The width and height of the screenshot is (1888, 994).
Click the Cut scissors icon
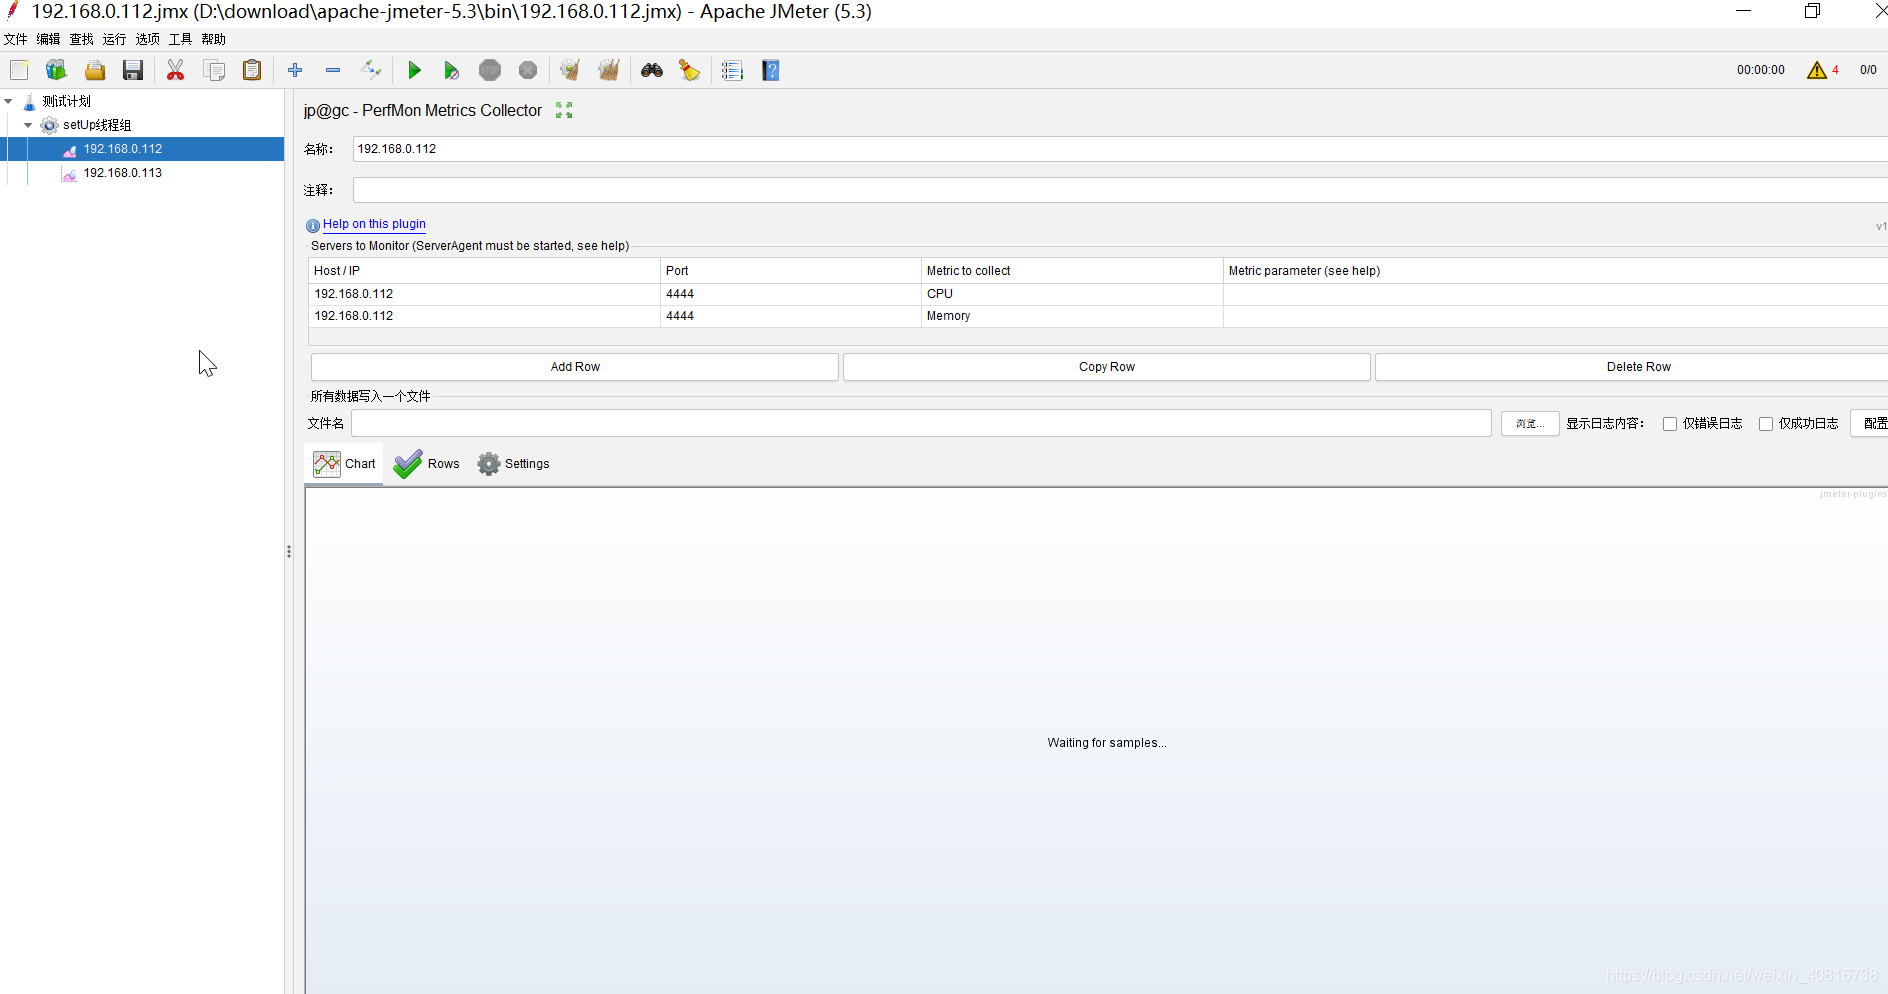(176, 70)
